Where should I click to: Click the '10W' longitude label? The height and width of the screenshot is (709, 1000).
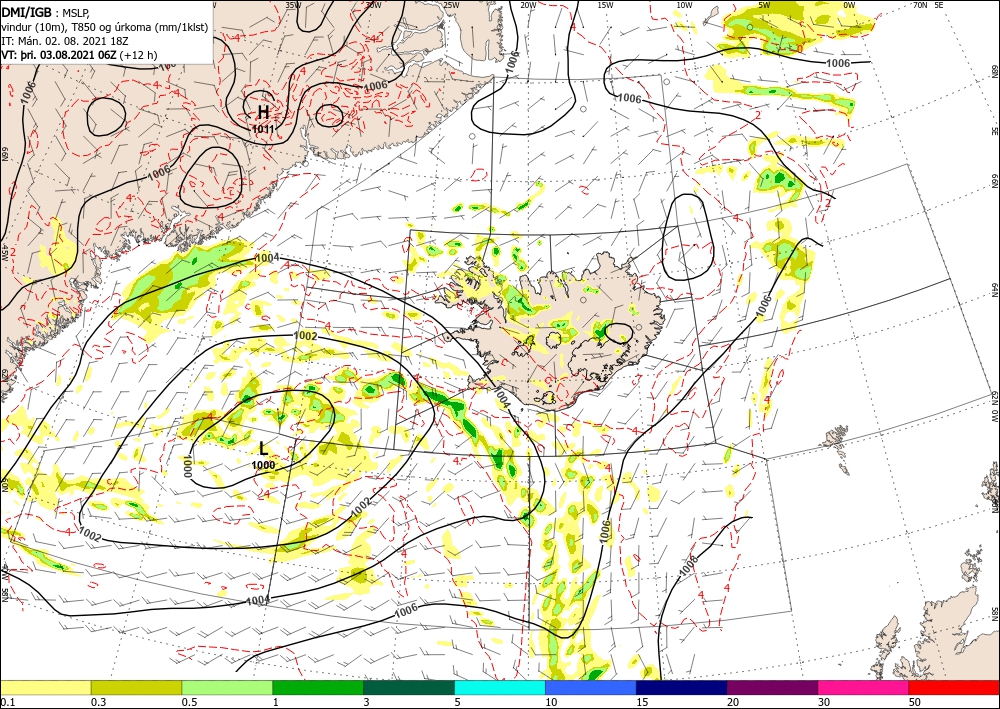[684, 5]
